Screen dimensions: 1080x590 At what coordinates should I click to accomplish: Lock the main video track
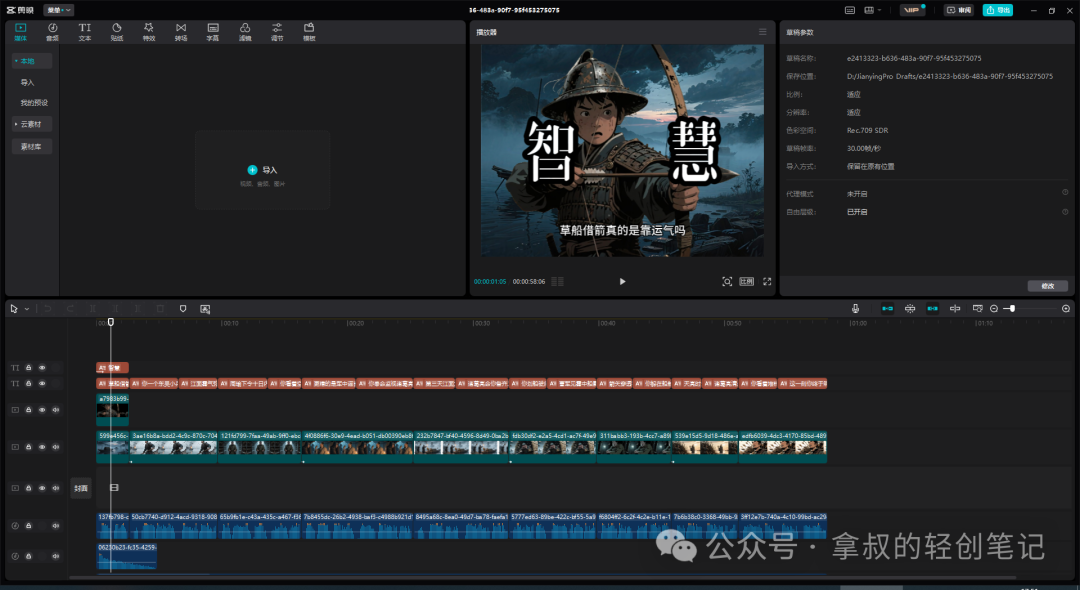point(29,447)
